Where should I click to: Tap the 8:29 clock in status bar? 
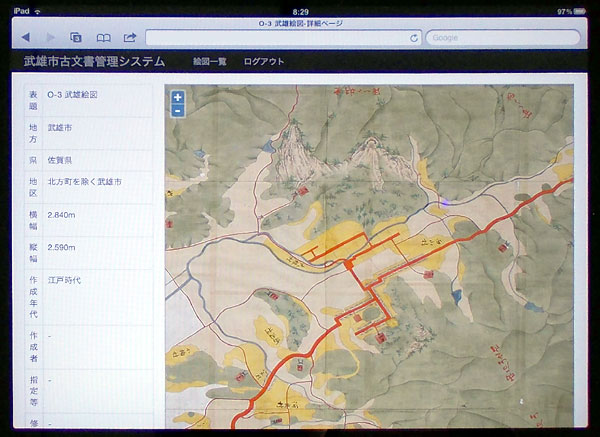(x=300, y=12)
